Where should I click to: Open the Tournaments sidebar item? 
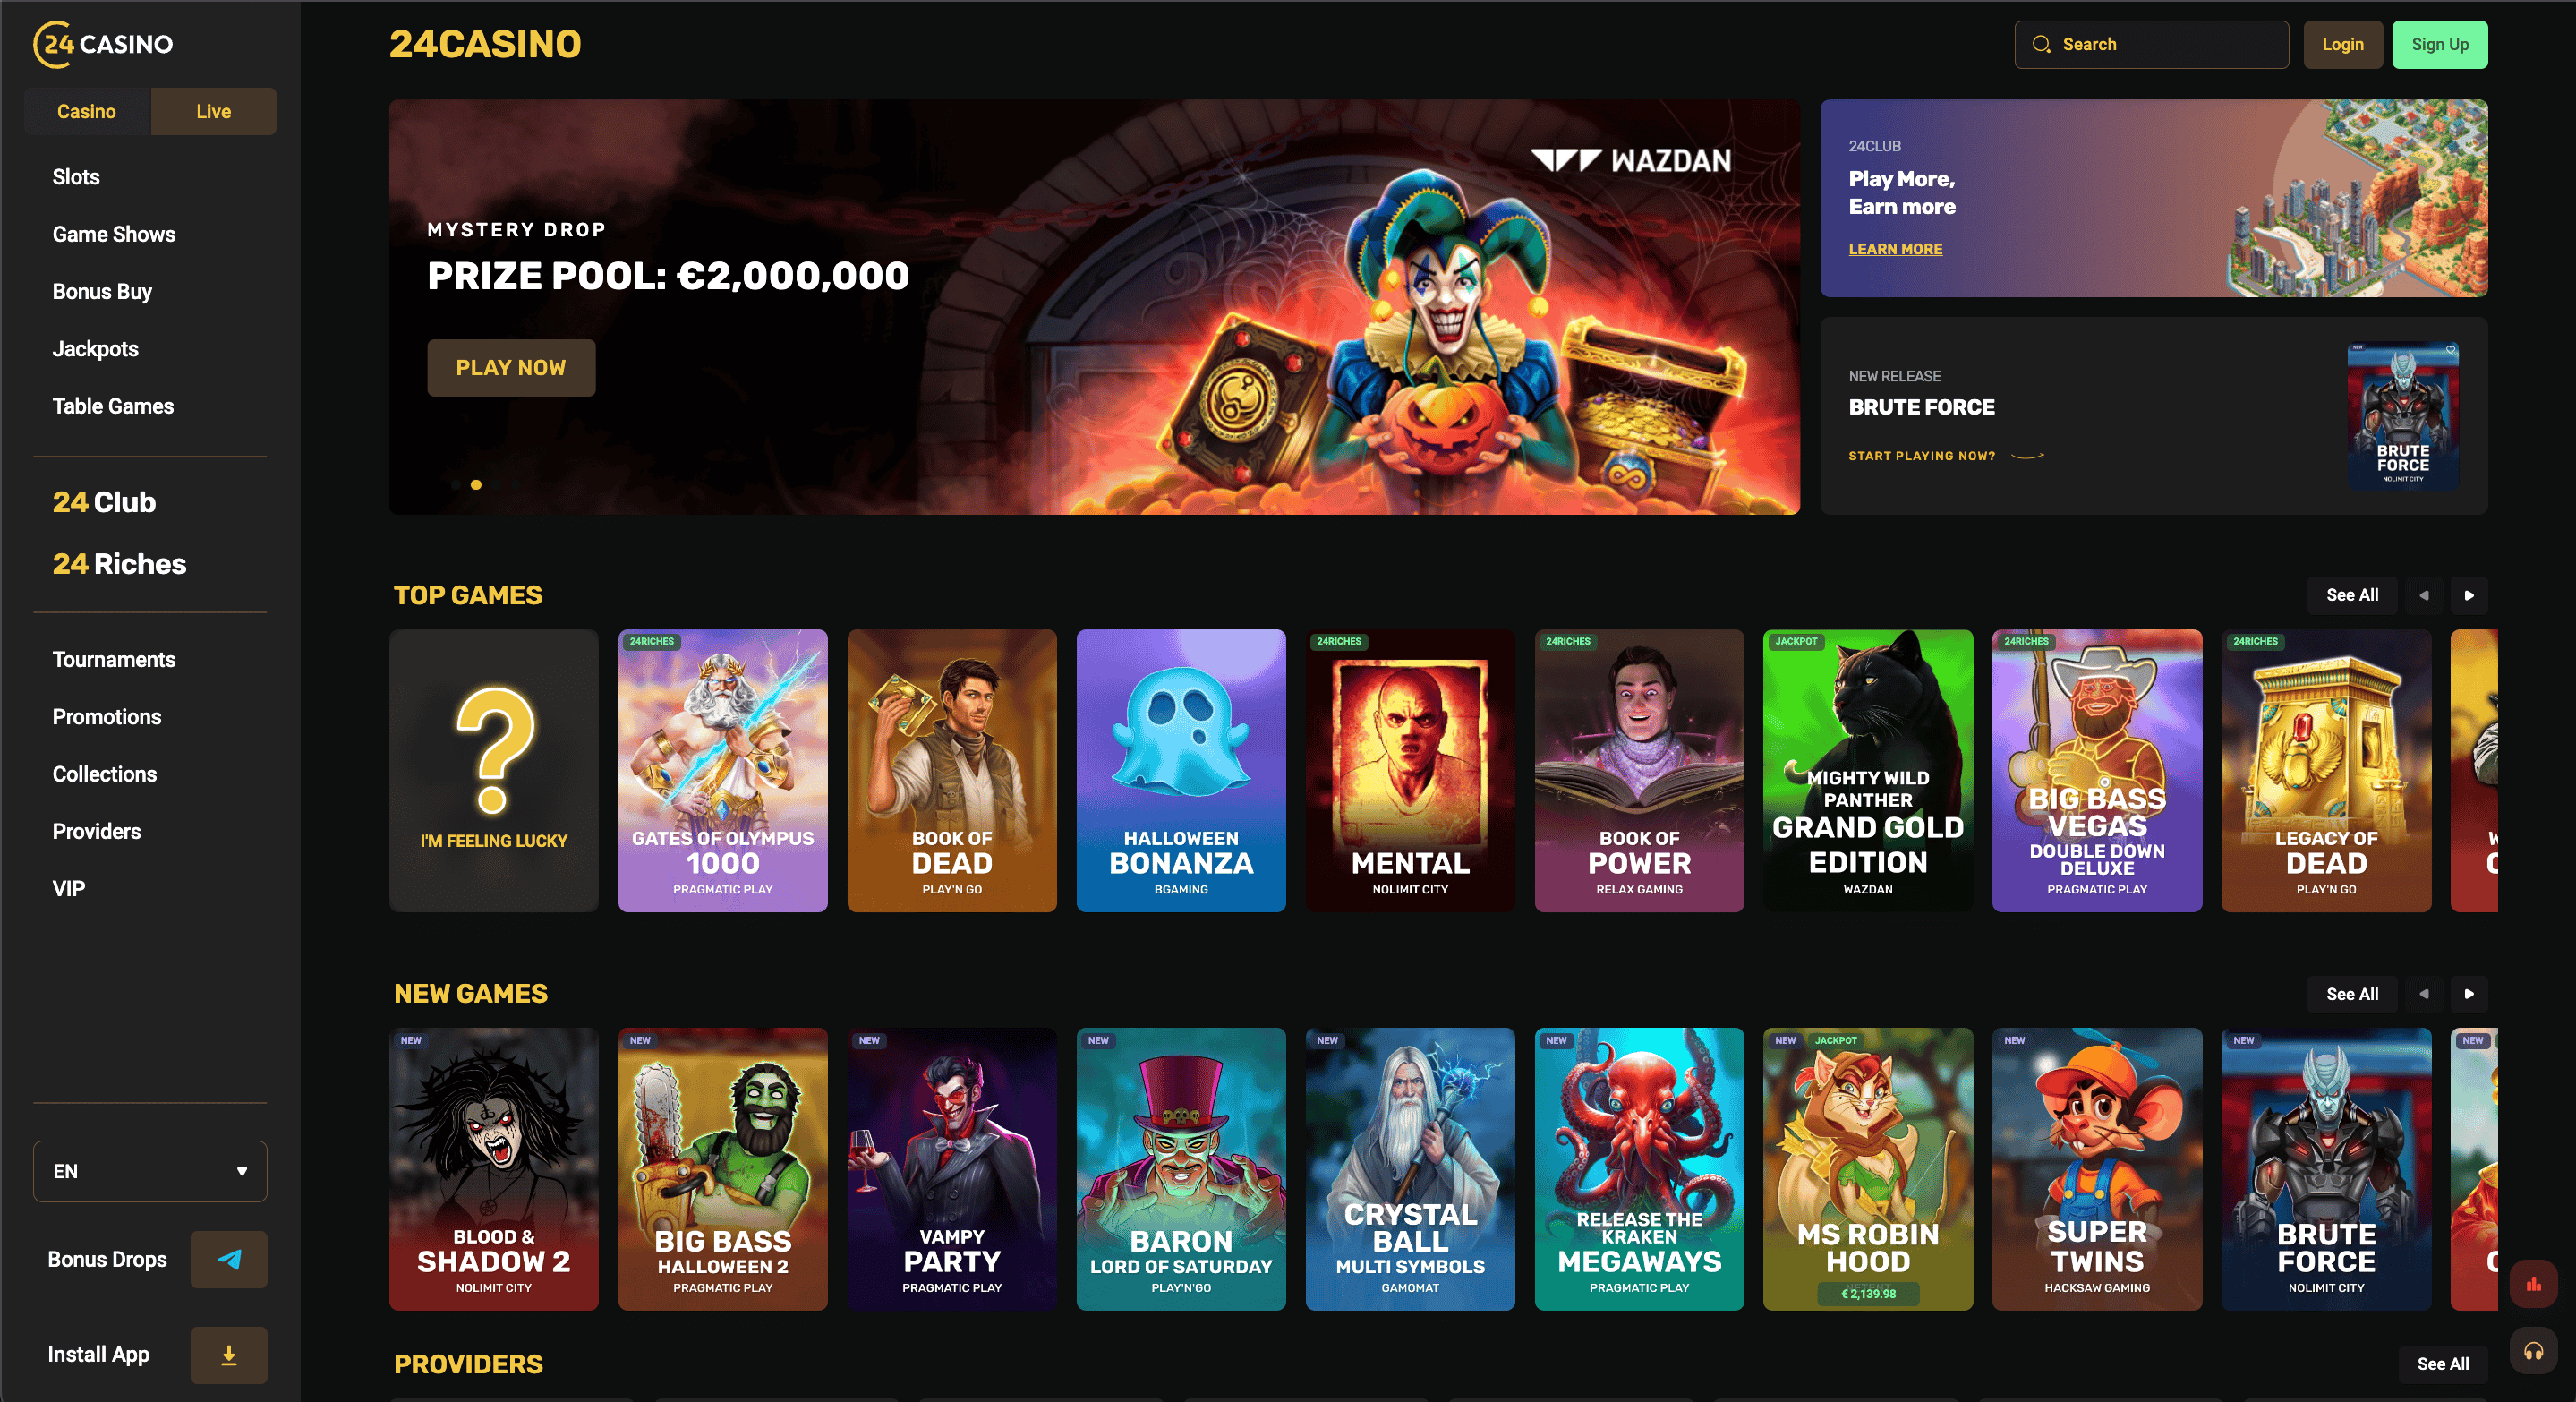pos(114,659)
